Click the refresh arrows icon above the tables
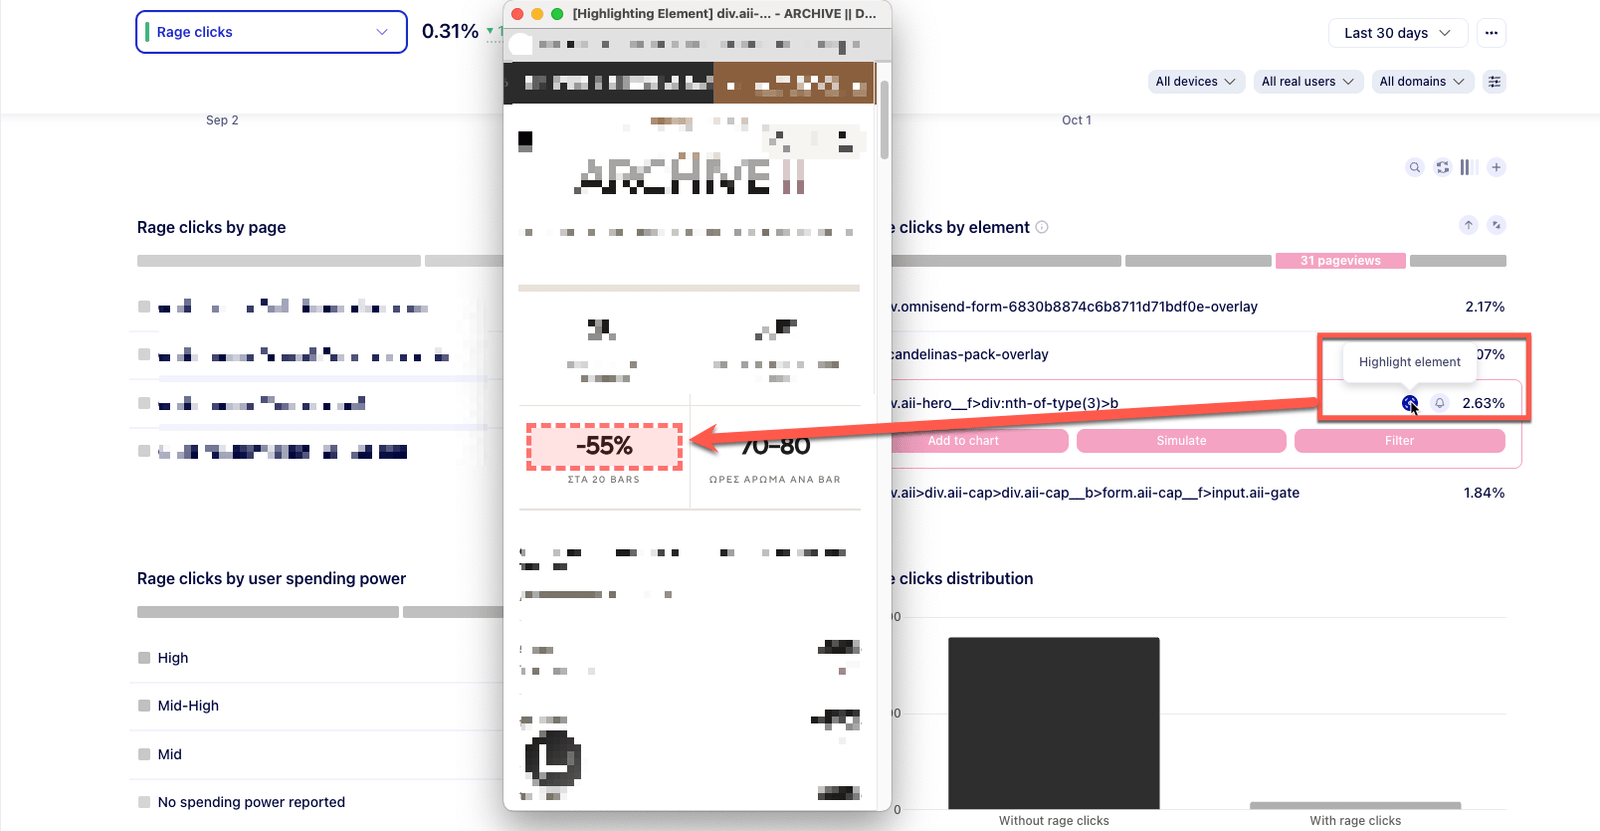Screen dimensions: 1600x831 pos(1442,168)
